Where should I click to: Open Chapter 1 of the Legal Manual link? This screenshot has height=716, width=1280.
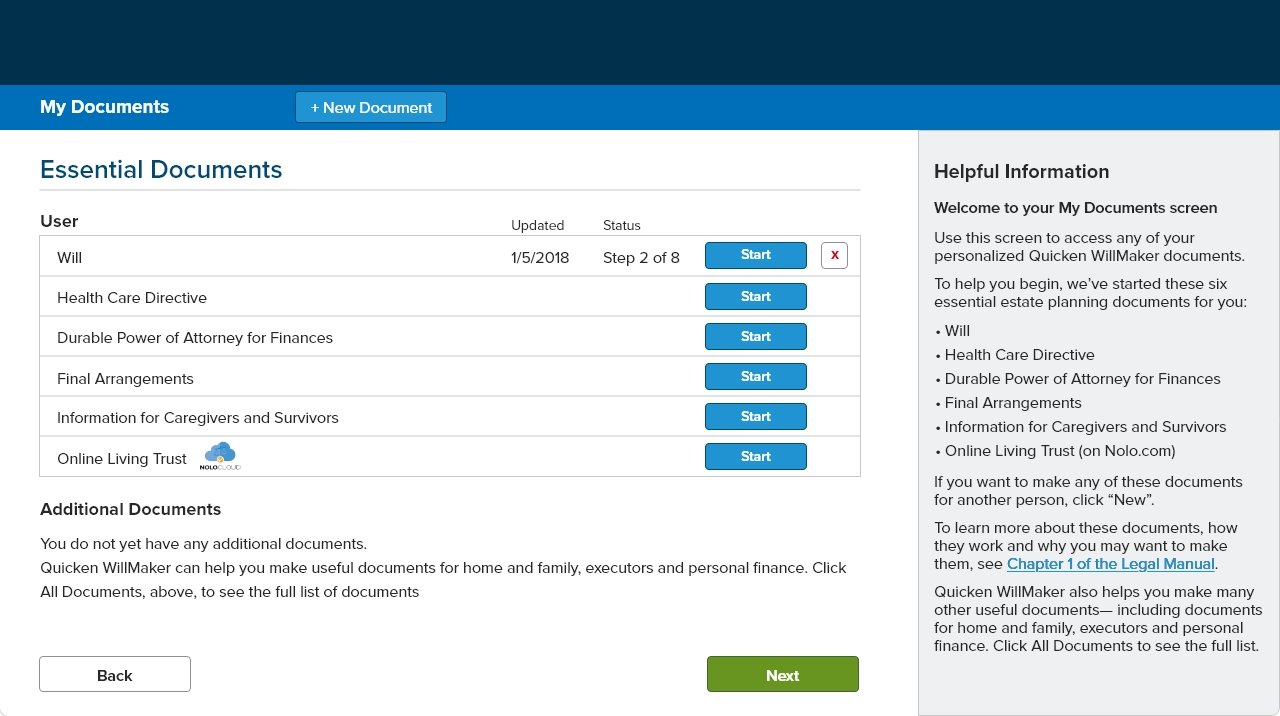coord(1110,564)
